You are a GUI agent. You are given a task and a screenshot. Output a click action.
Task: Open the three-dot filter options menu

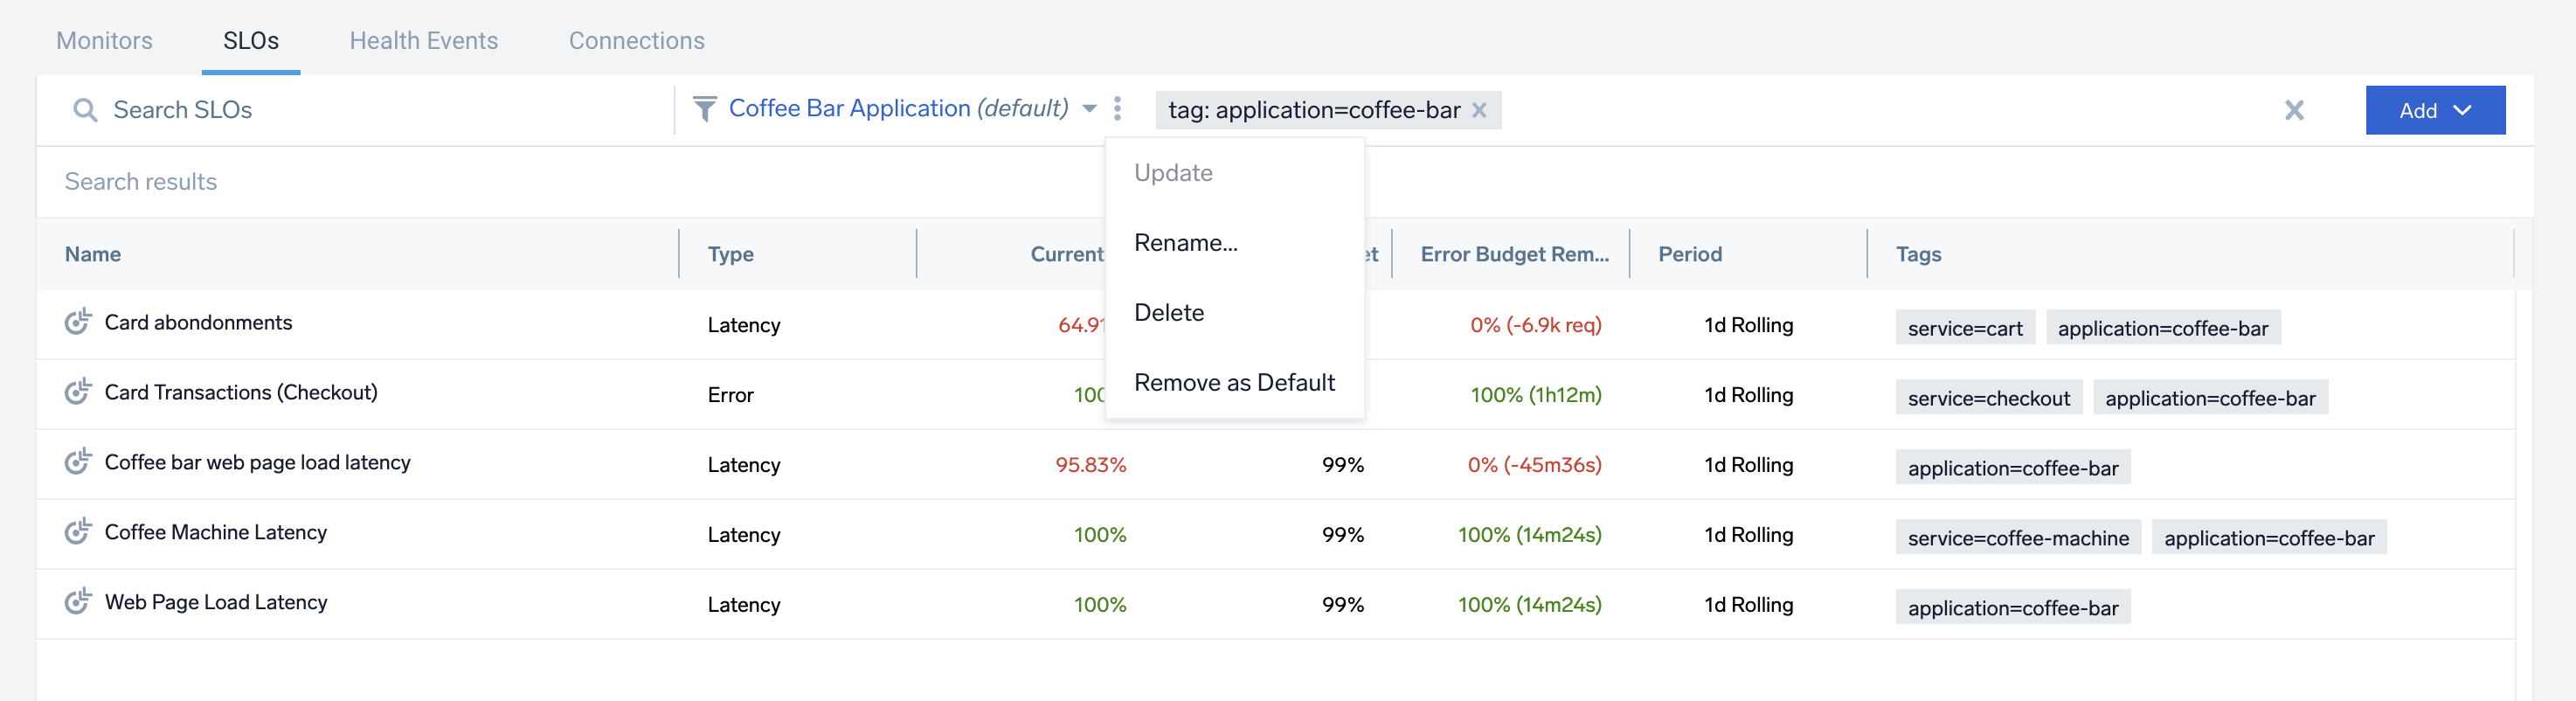point(1117,109)
